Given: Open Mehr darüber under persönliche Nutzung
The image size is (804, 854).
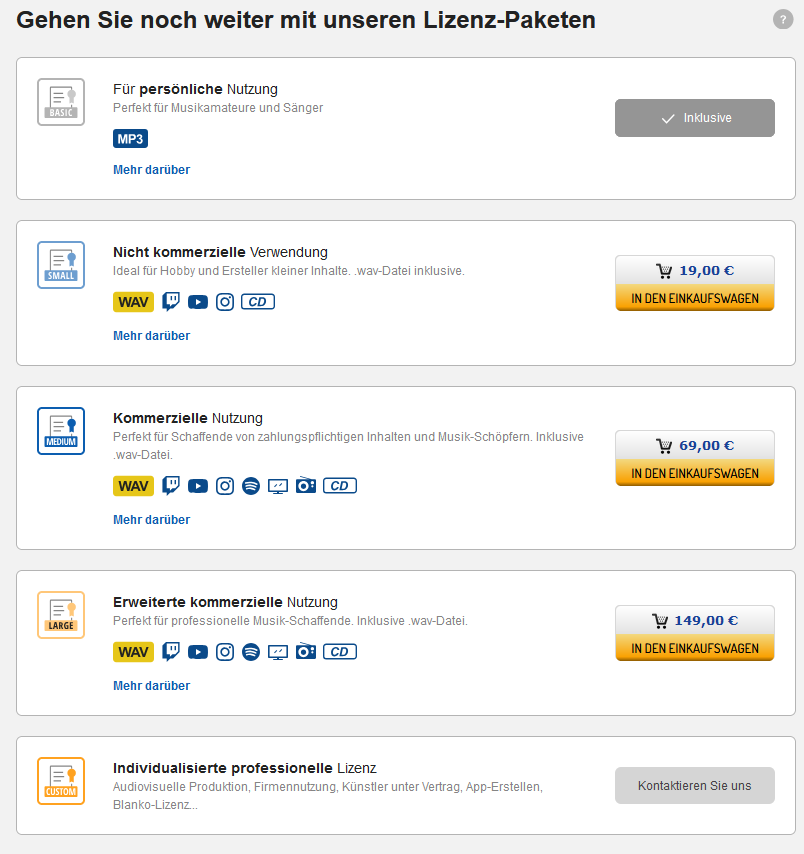Looking at the screenshot, I should coord(151,170).
